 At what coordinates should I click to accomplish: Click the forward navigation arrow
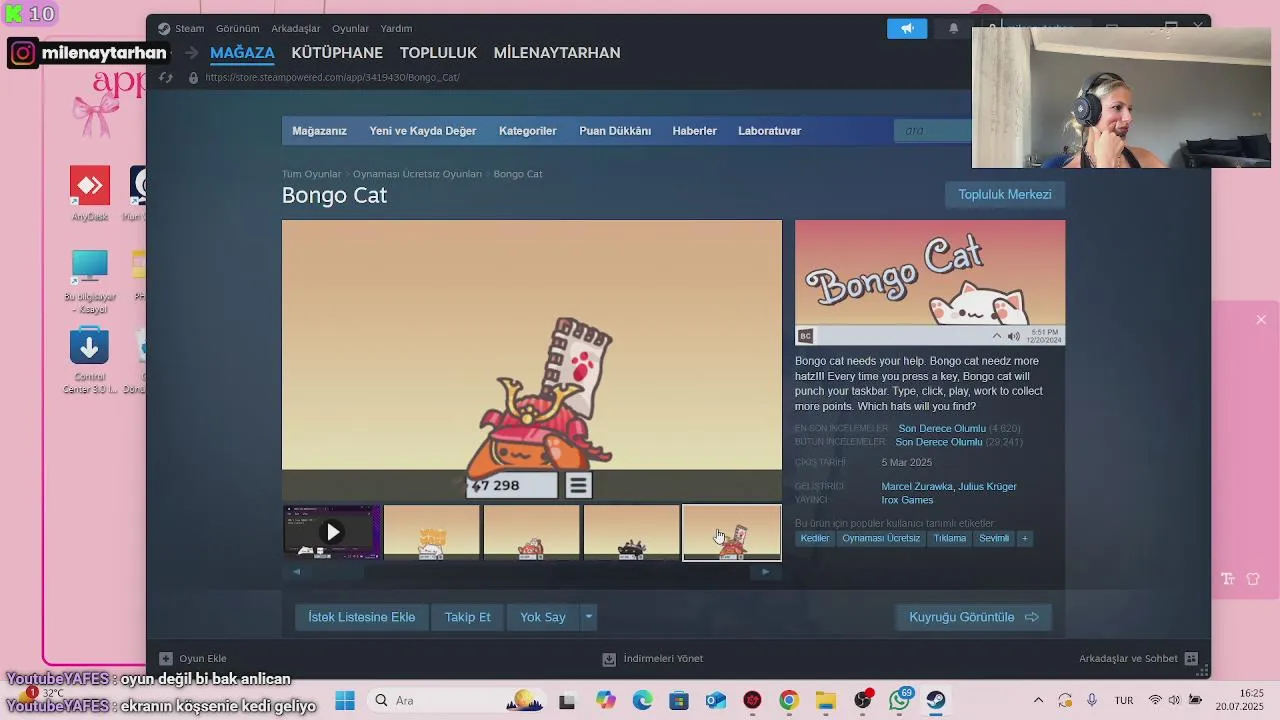190,53
